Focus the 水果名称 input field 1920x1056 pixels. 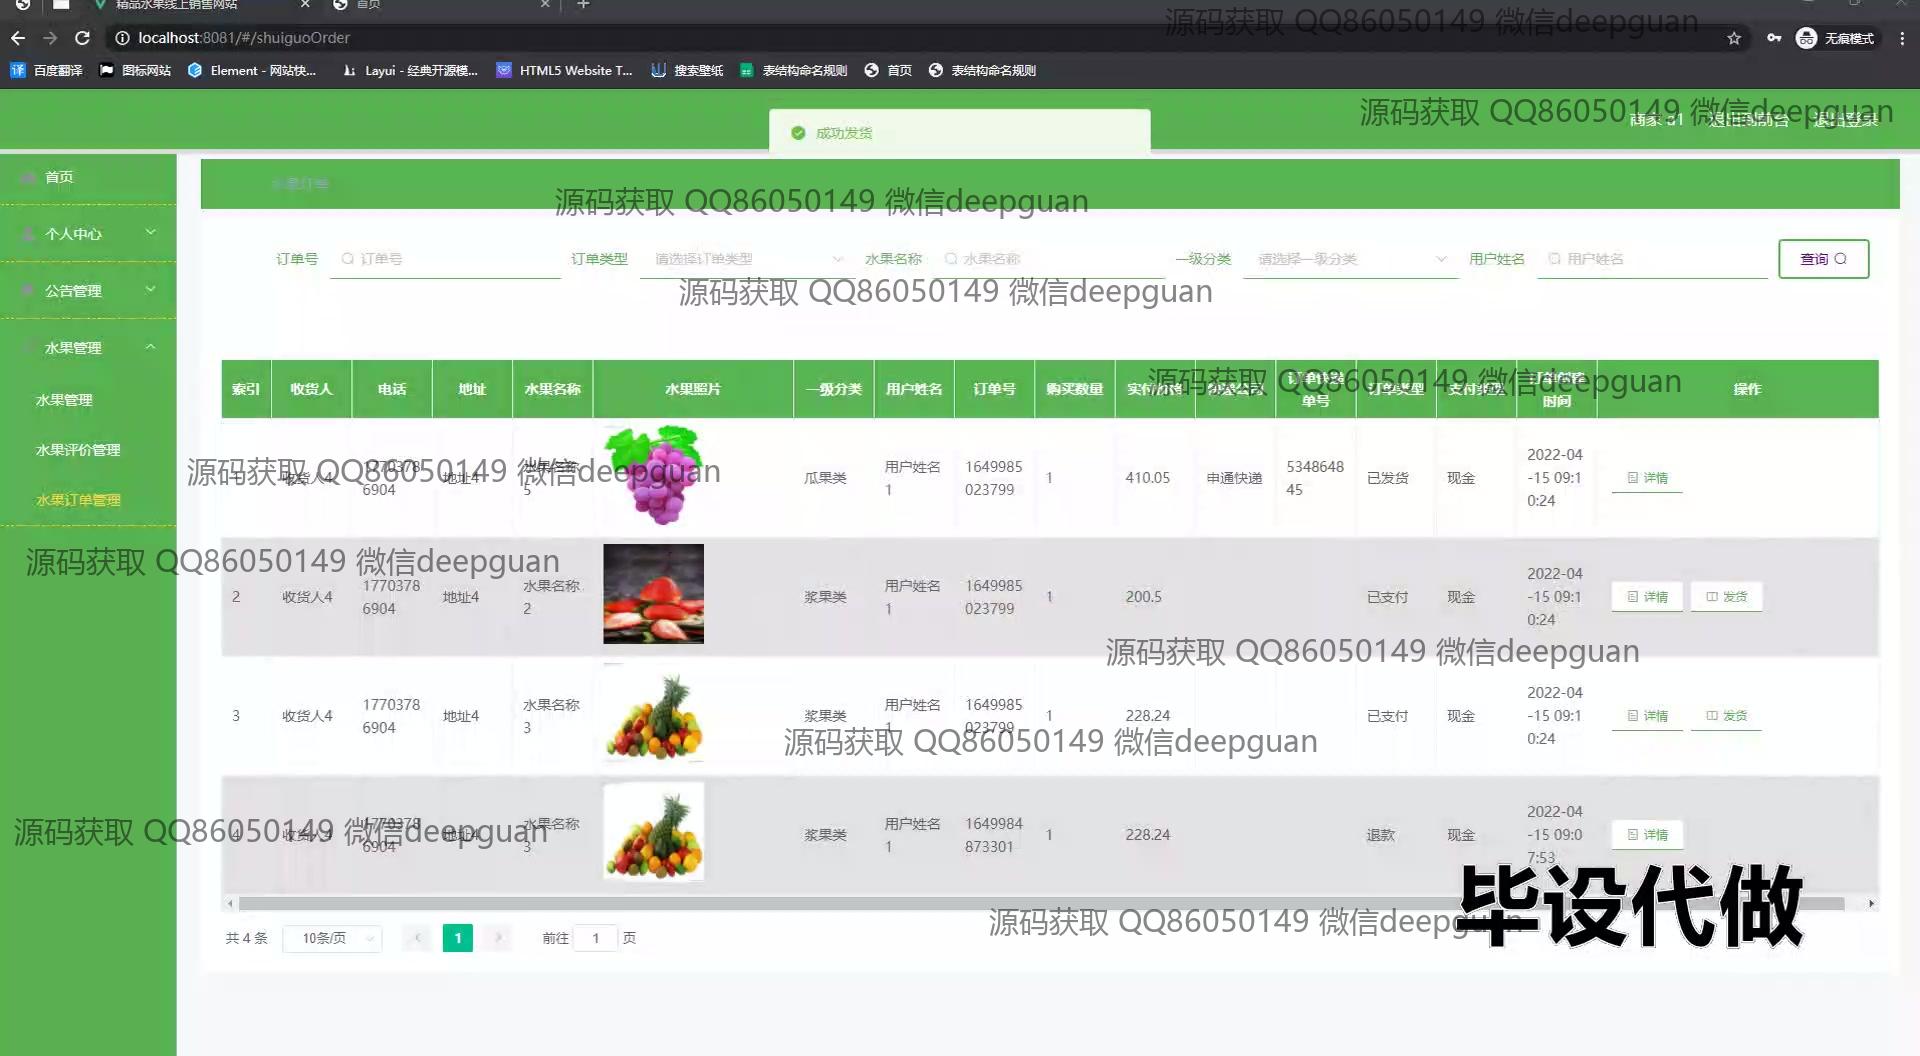(x=1048, y=259)
